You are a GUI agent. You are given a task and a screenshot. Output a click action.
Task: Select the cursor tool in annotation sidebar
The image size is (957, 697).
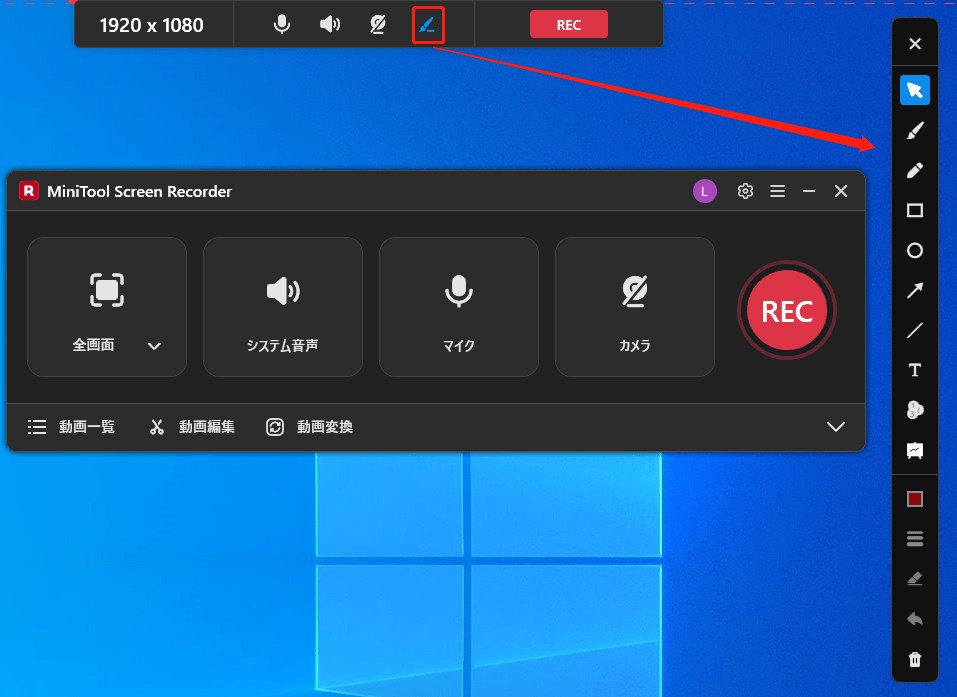tap(914, 89)
